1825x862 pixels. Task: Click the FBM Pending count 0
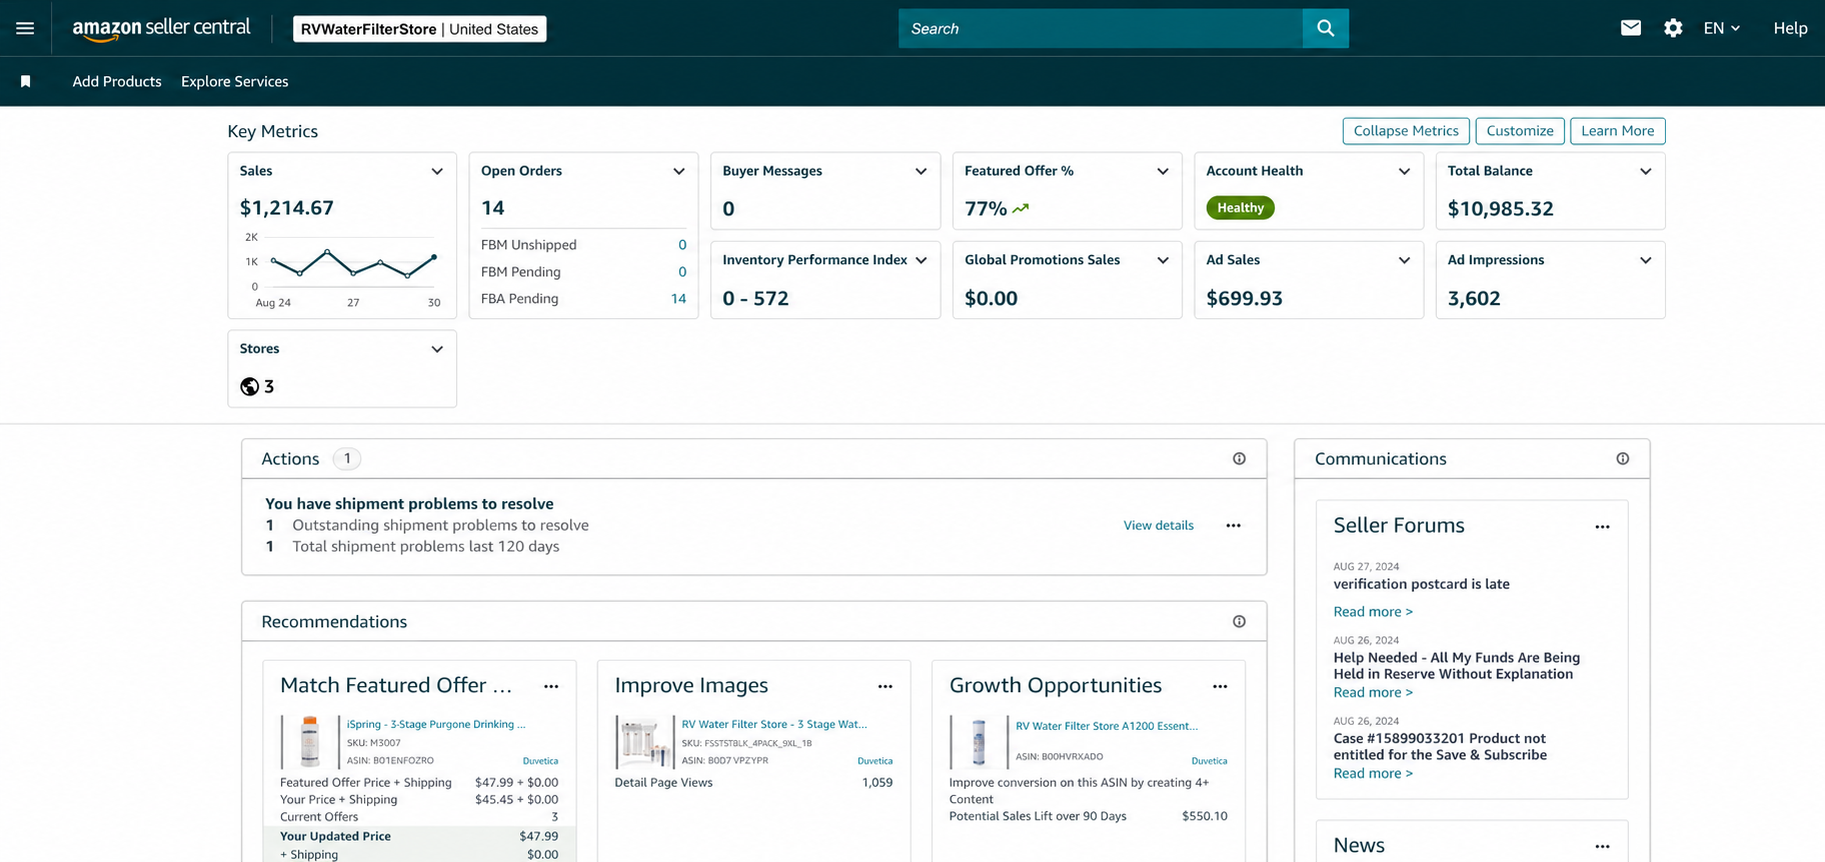(682, 271)
